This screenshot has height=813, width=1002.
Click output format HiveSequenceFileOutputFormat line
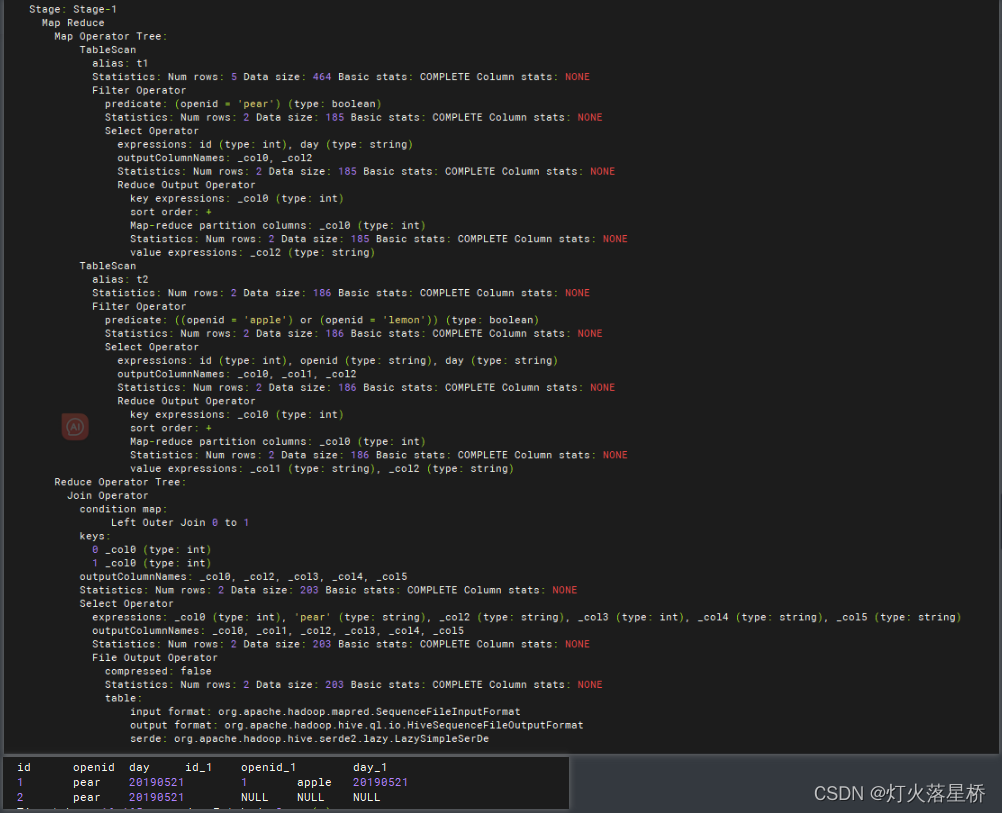point(357,725)
